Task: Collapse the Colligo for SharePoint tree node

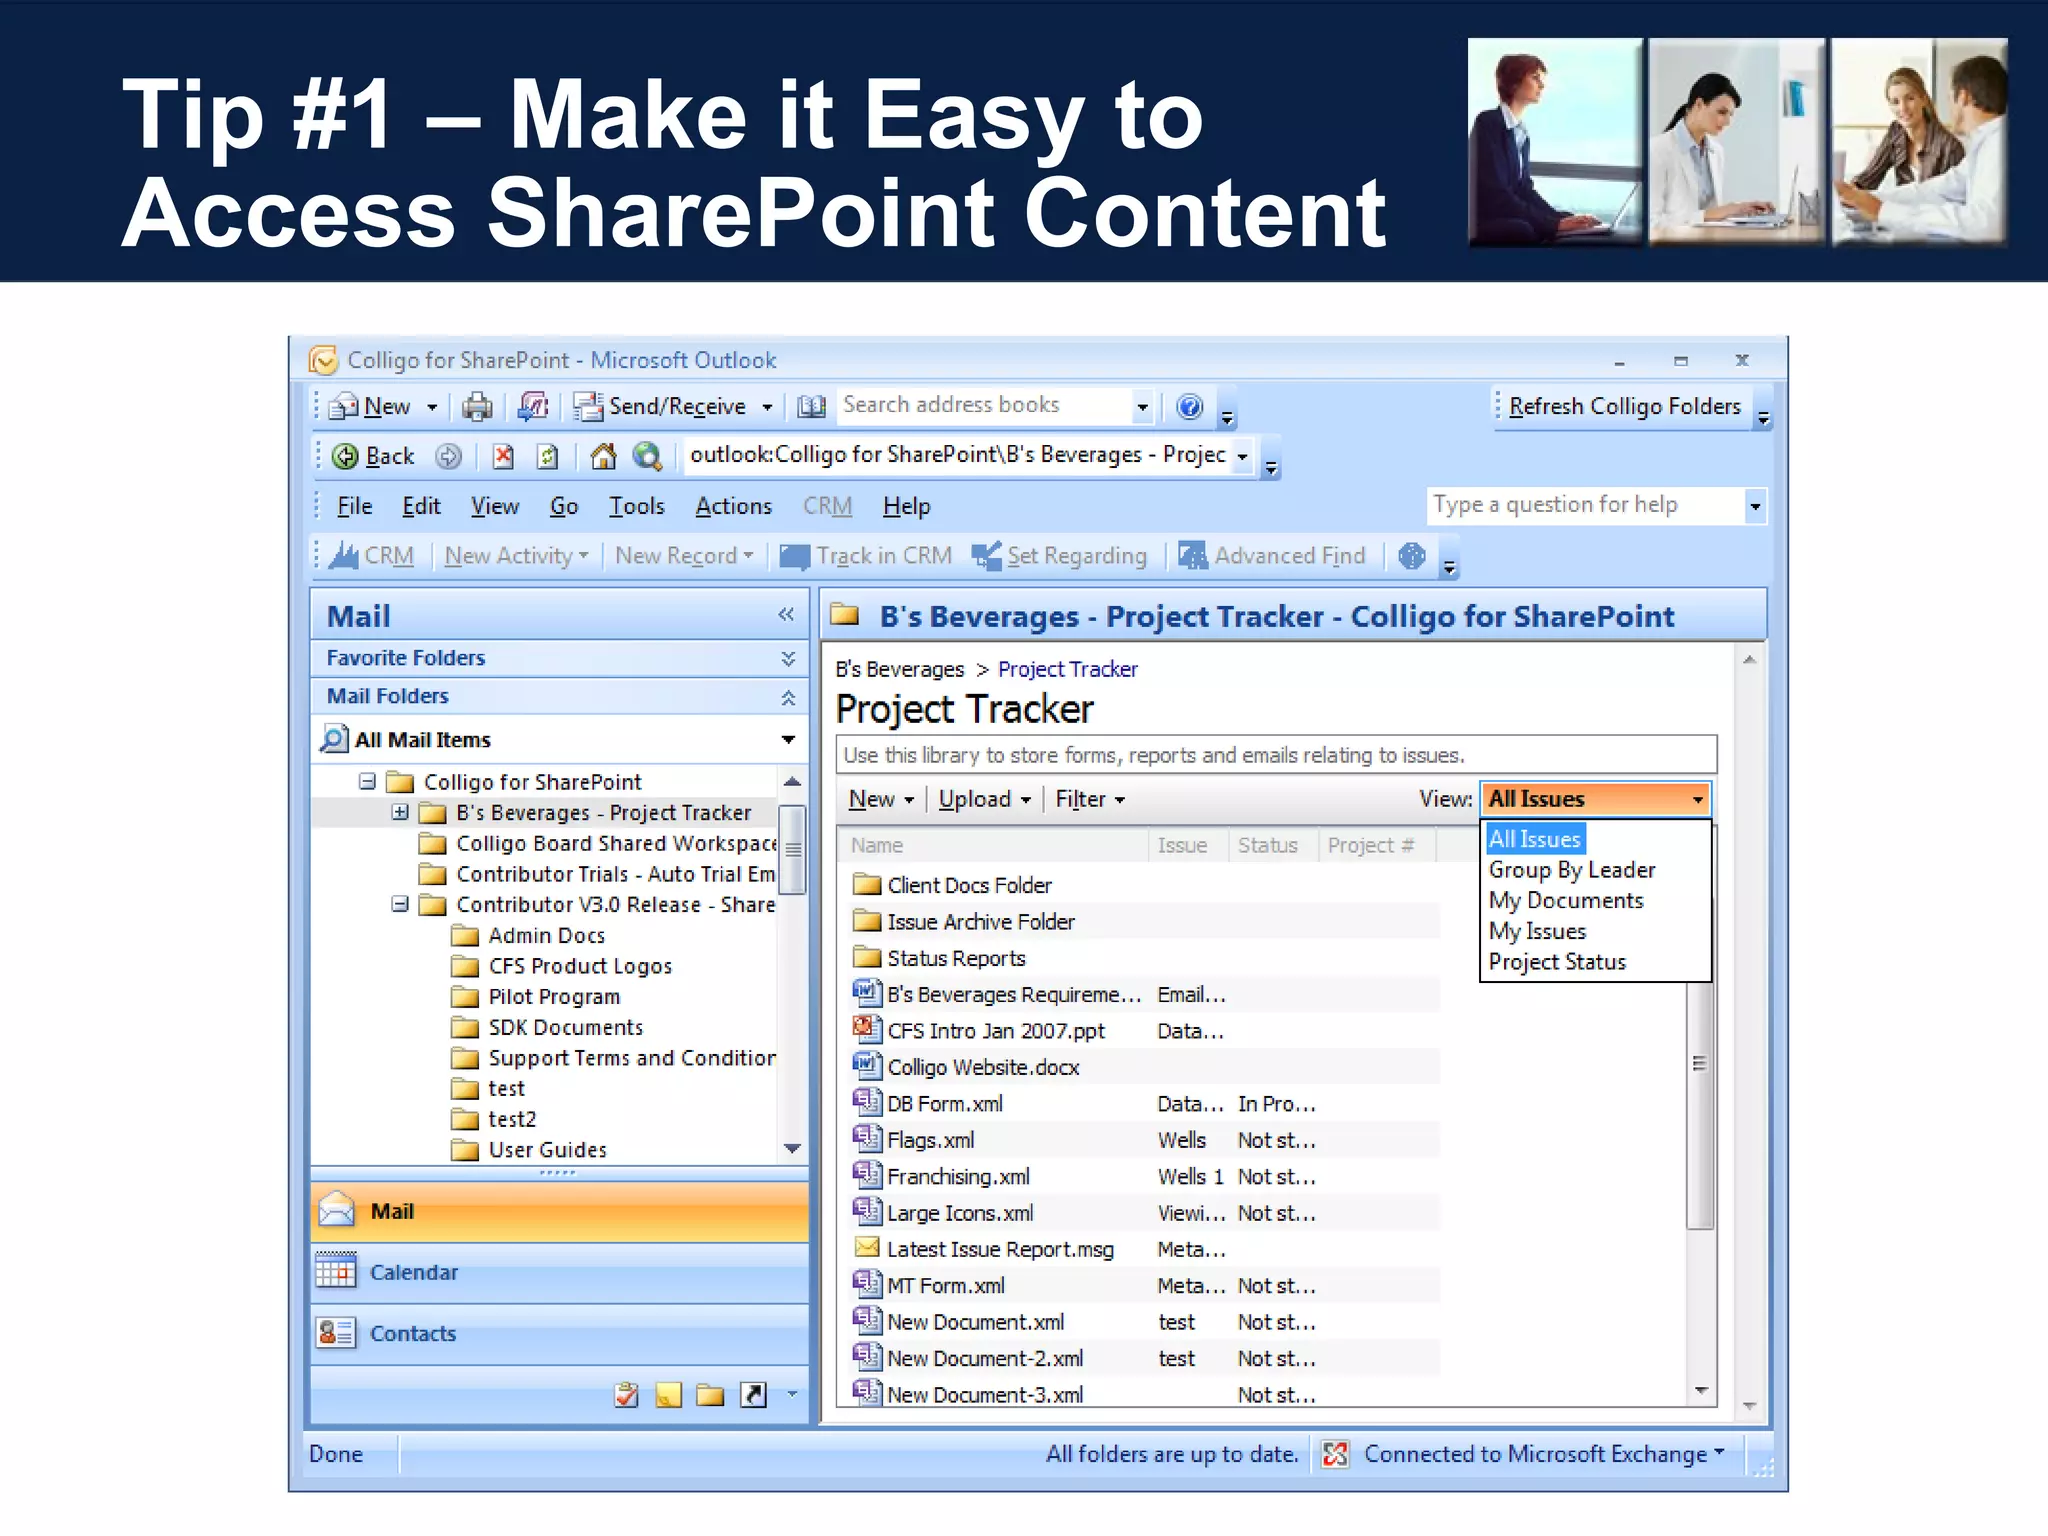Action: pyautogui.click(x=368, y=781)
